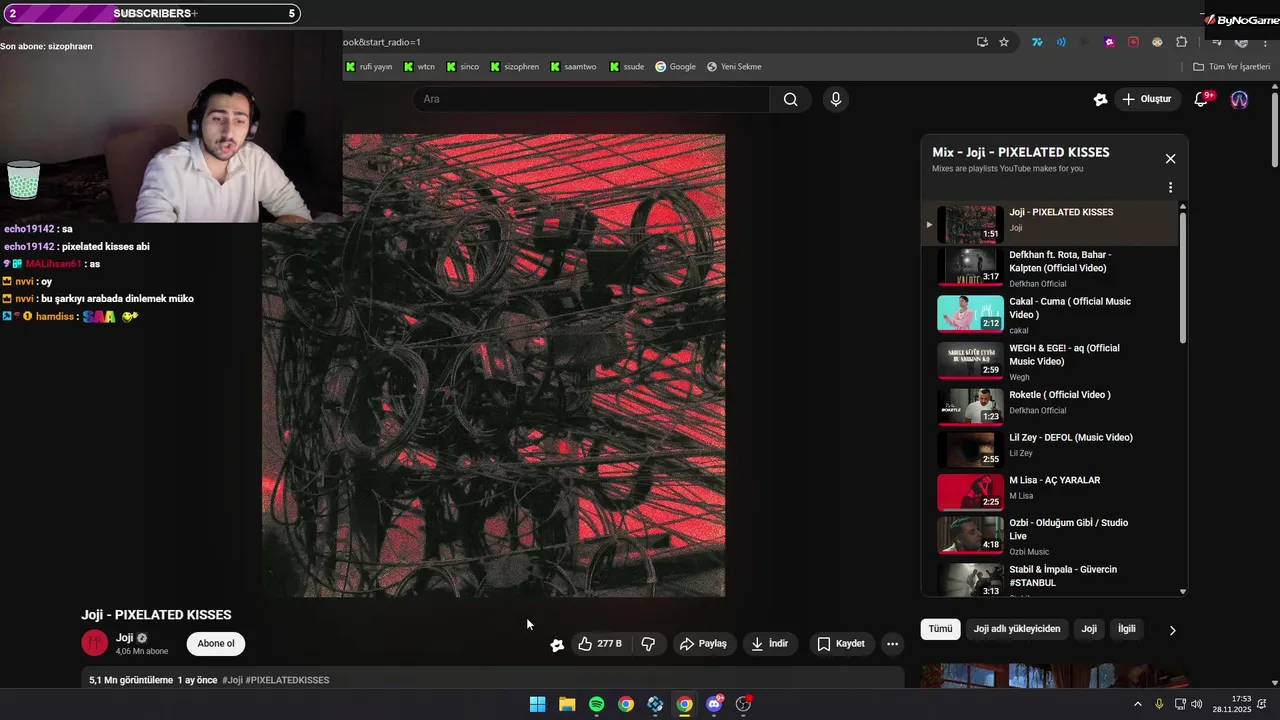The height and width of the screenshot is (720, 1280).
Task: Click the sparkle icon left of like button
Action: 557,645
